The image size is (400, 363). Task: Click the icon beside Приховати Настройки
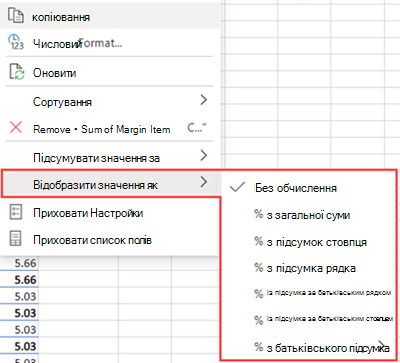tap(15, 212)
